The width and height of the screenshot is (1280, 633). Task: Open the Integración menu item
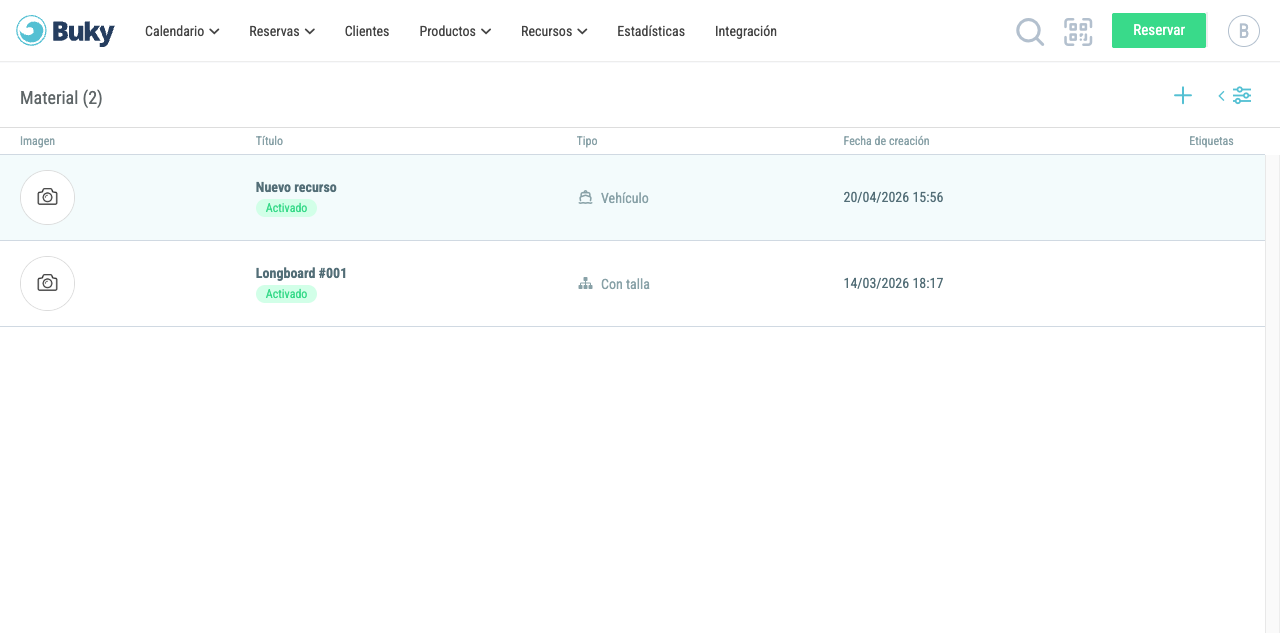coord(746,32)
